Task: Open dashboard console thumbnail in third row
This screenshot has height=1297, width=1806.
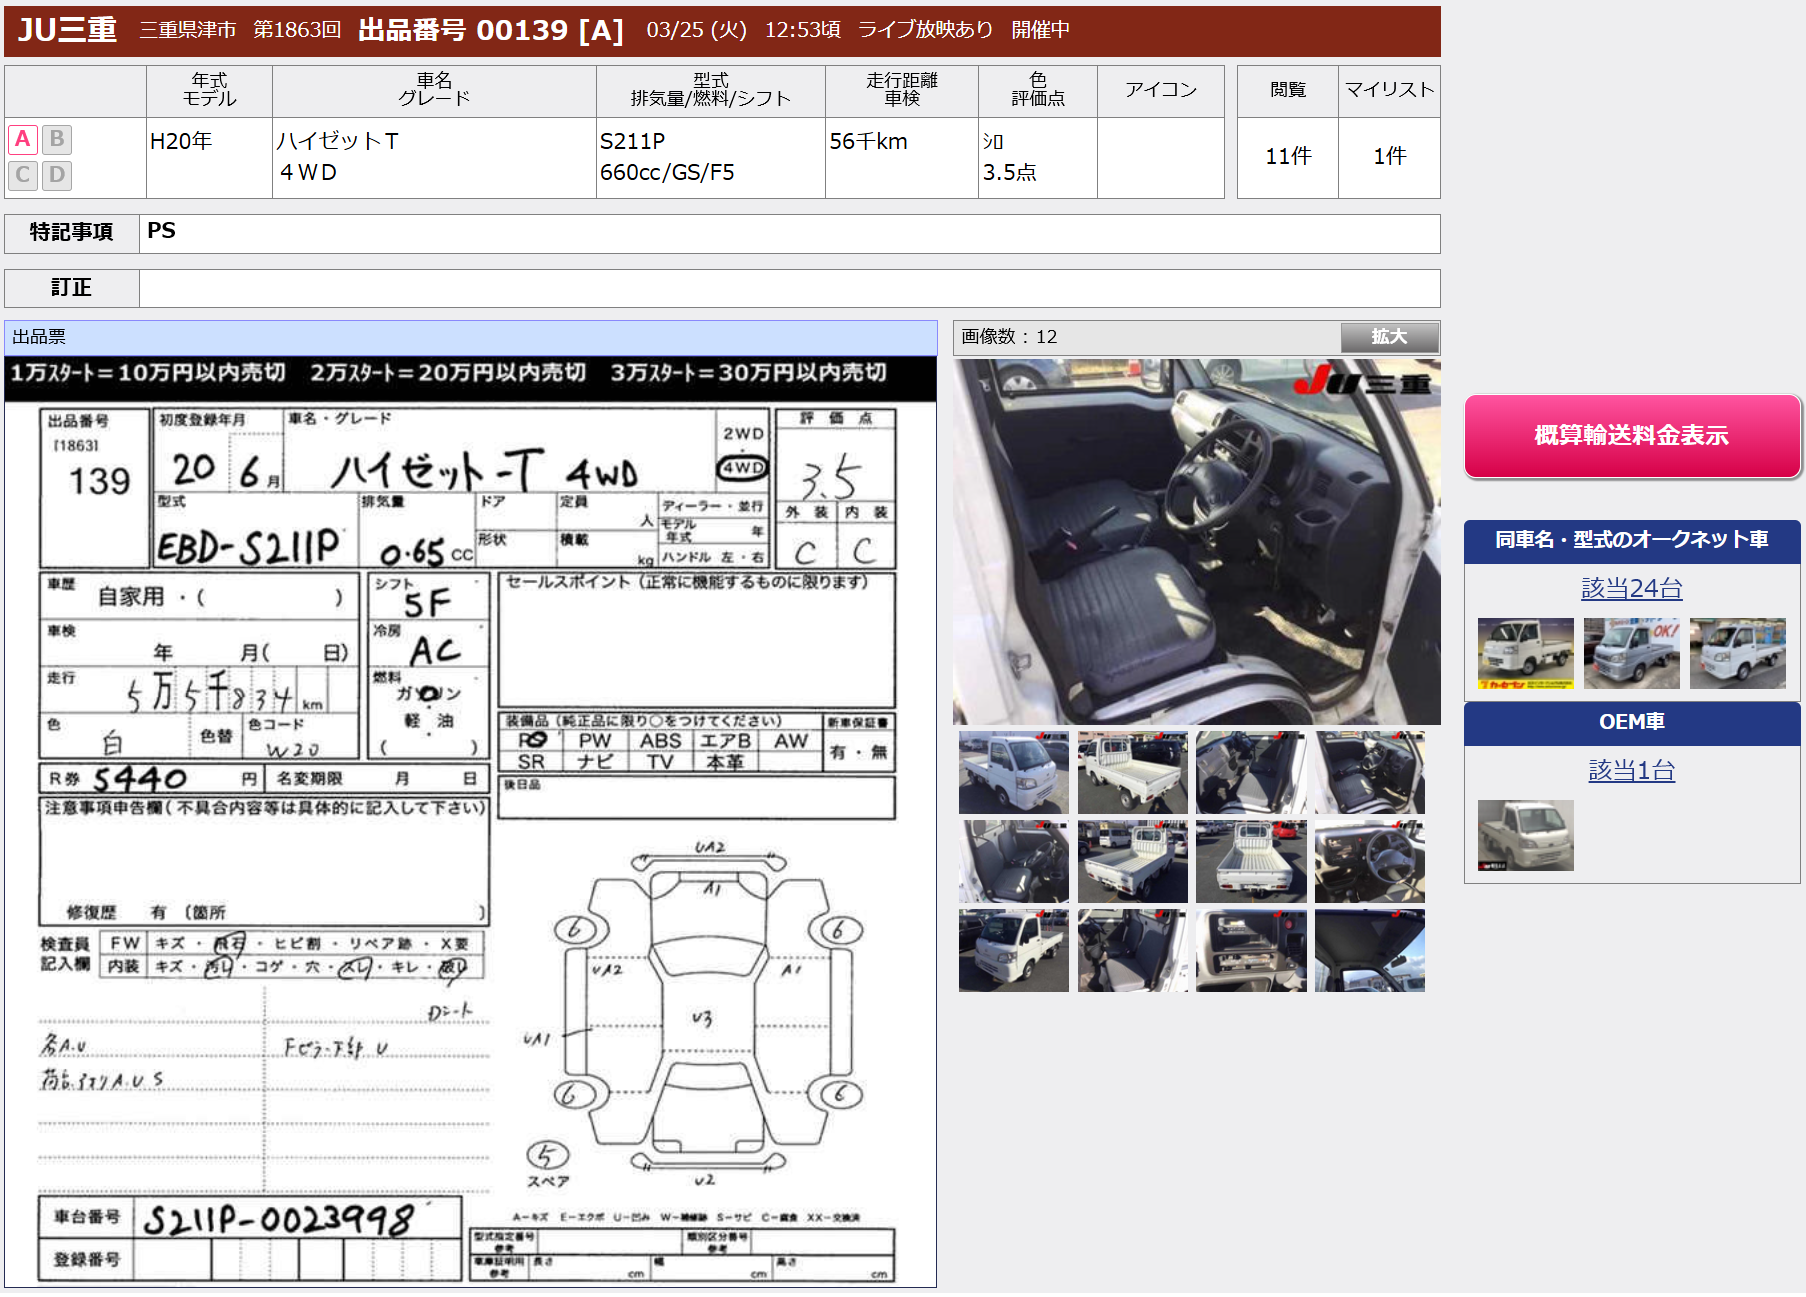Action: pos(1251,950)
